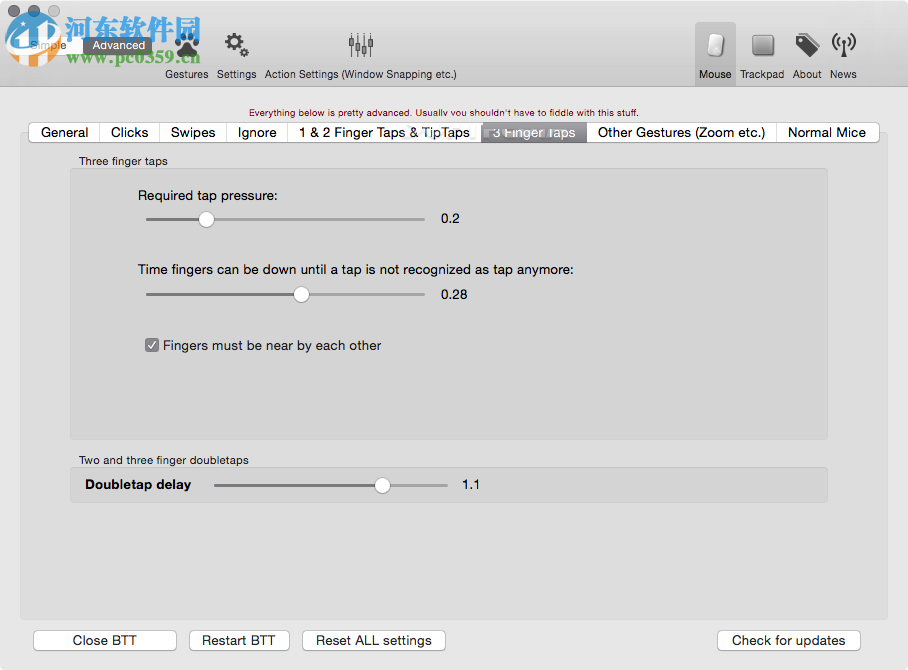Open the Clicks tab
The width and height of the screenshot is (908, 670).
pyautogui.click(x=129, y=132)
